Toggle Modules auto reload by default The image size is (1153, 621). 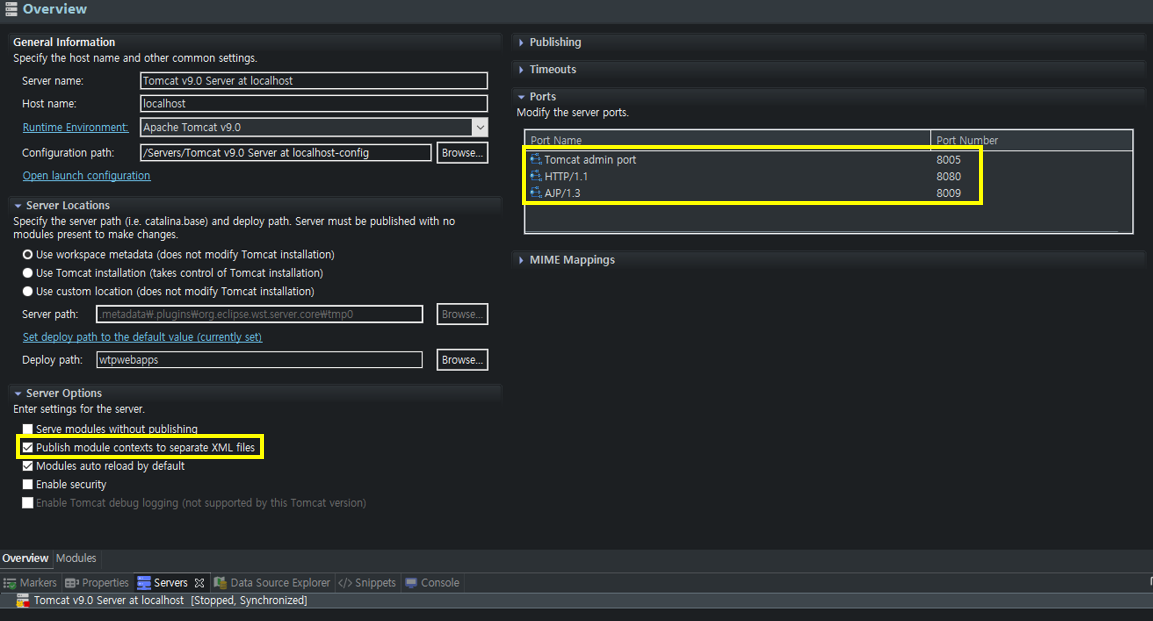tap(27, 466)
